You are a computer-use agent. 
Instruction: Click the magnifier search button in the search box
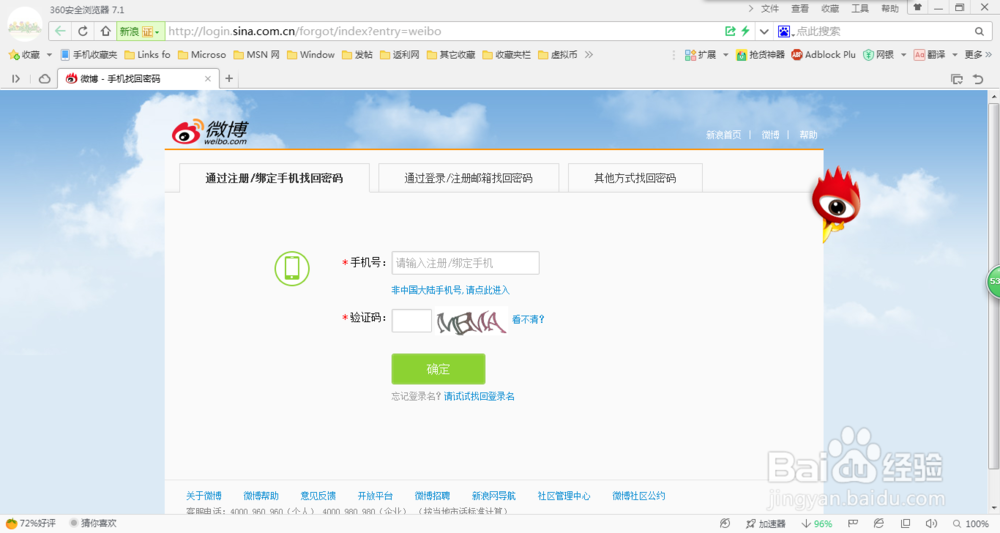979,31
